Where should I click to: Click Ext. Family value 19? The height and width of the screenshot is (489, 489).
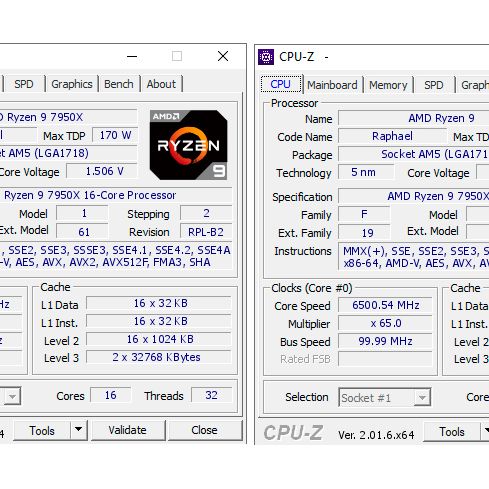(364, 232)
